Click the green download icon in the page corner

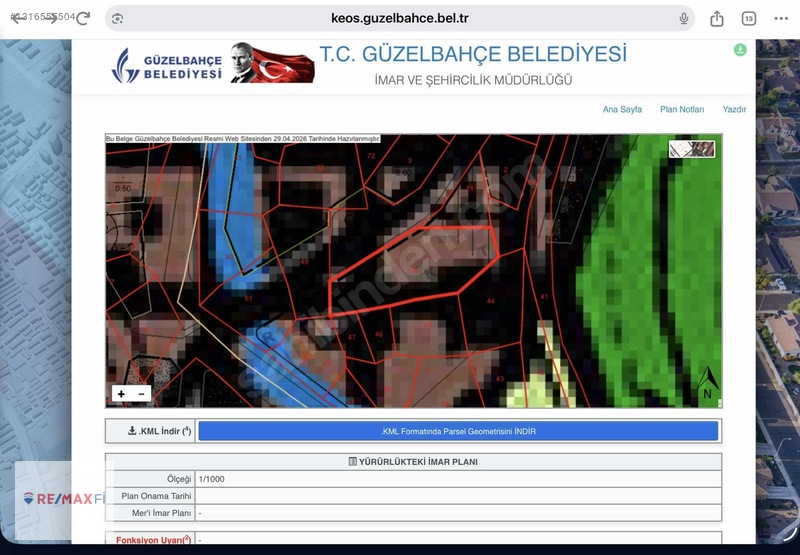tap(740, 49)
